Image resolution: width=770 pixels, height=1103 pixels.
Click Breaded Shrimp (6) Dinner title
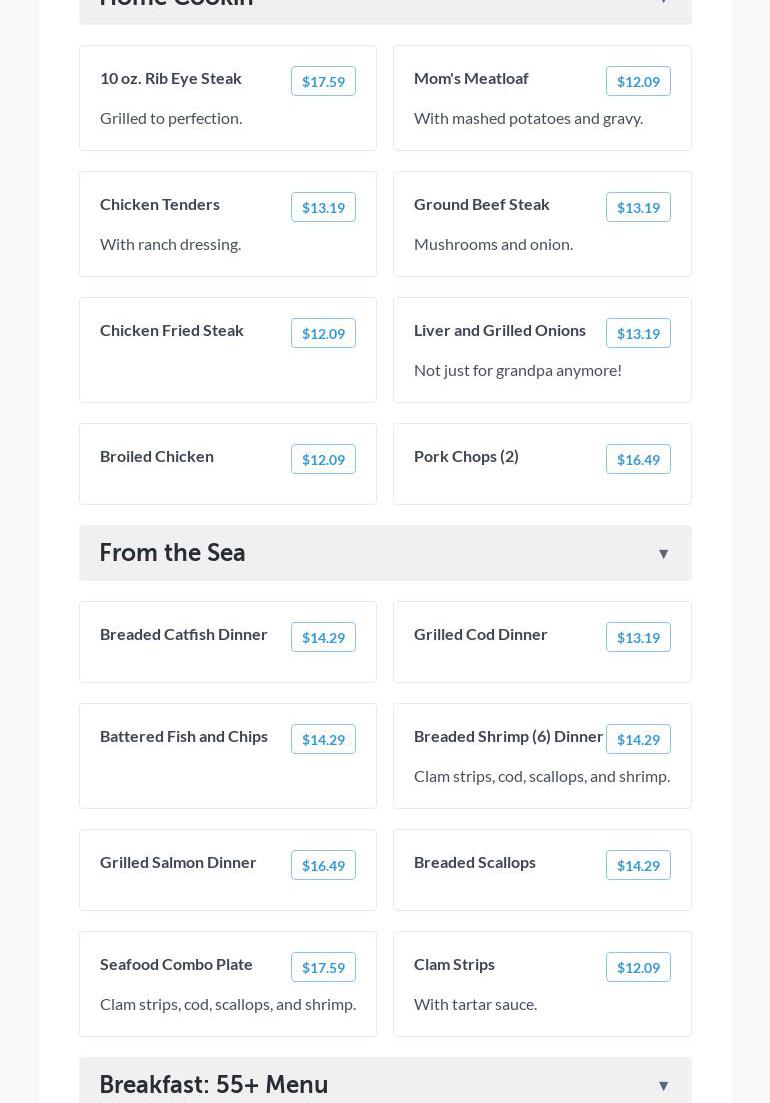tap(508, 736)
